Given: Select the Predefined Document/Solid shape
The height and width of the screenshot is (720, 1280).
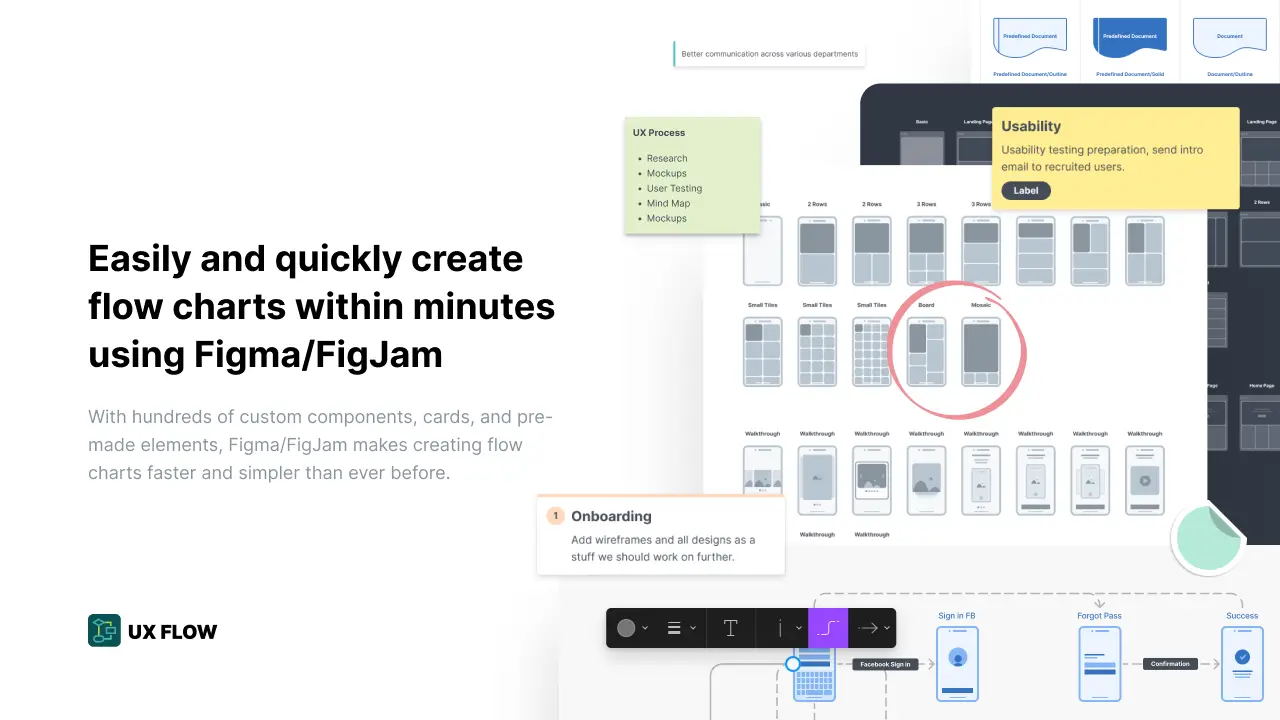Looking at the screenshot, I should [x=1130, y=38].
